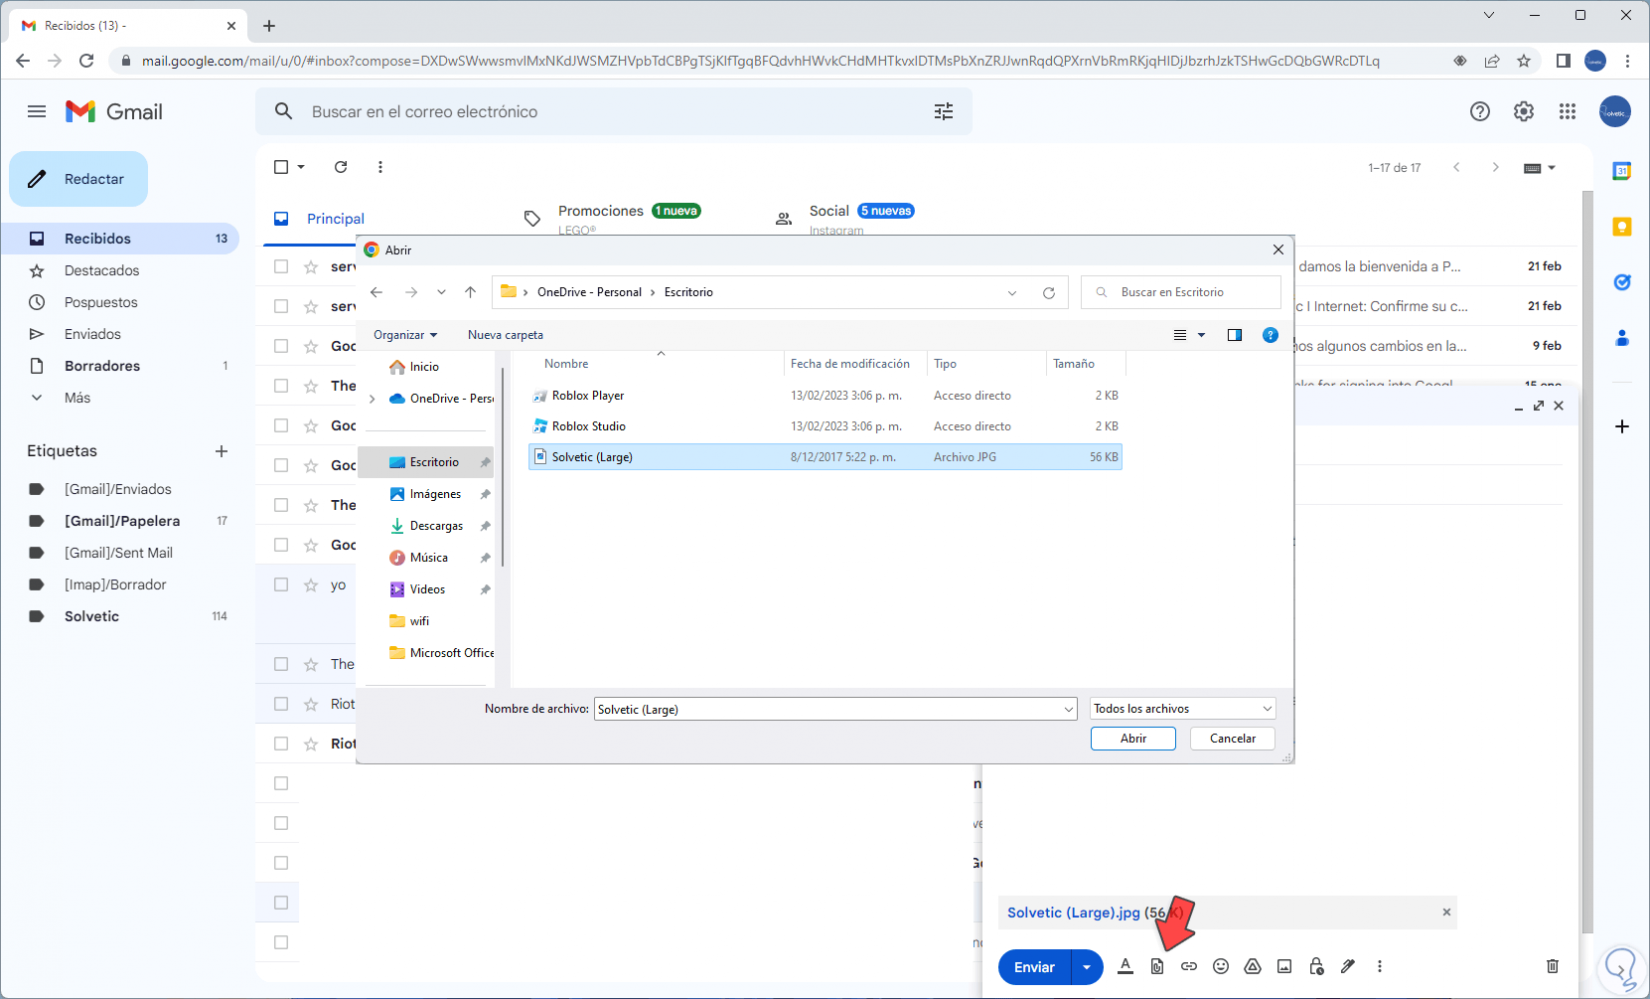Show search options in Gmail search bar

click(943, 111)
